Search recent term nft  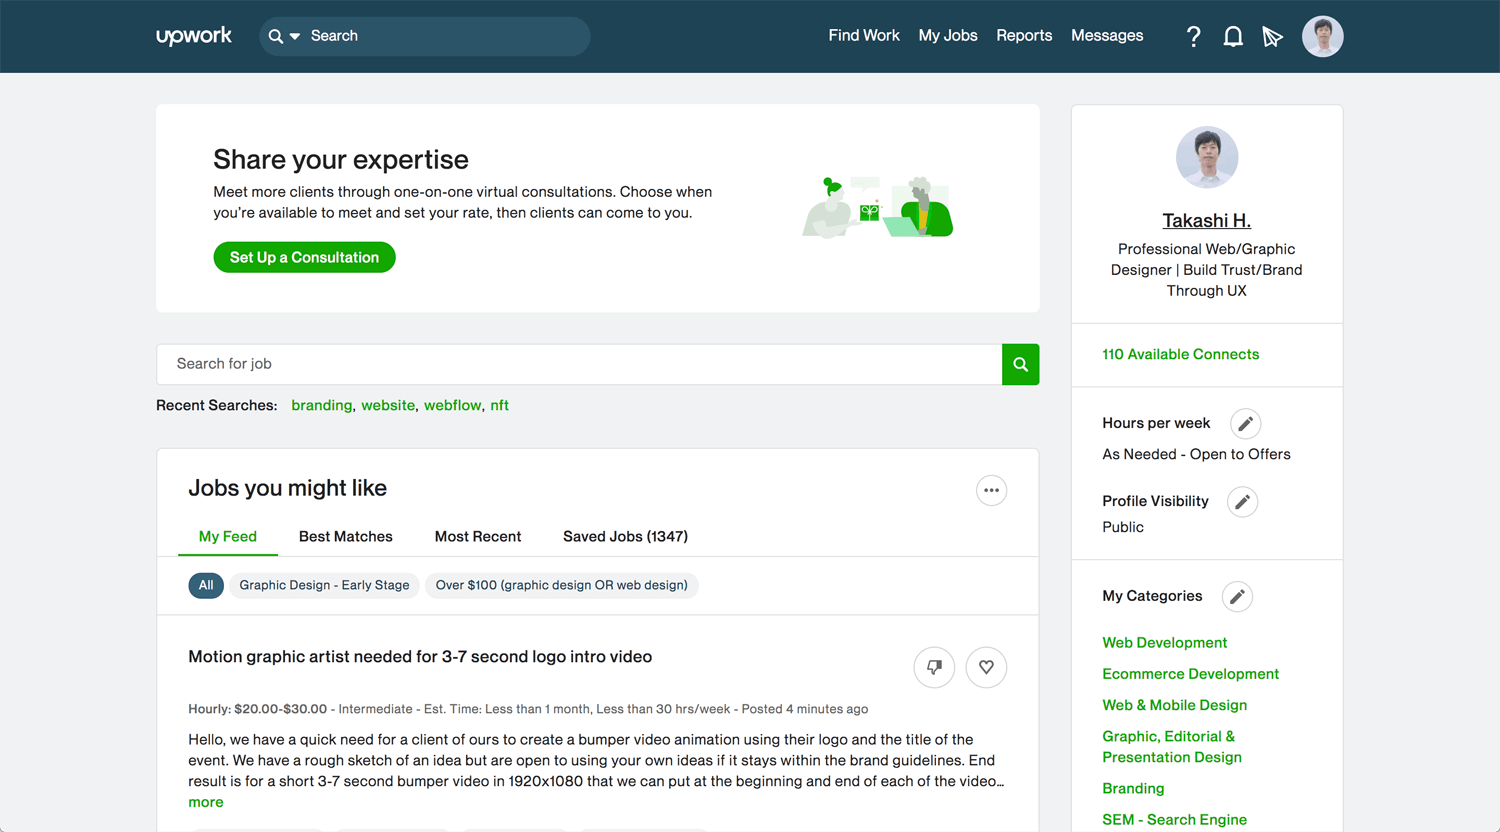(499, 405)
